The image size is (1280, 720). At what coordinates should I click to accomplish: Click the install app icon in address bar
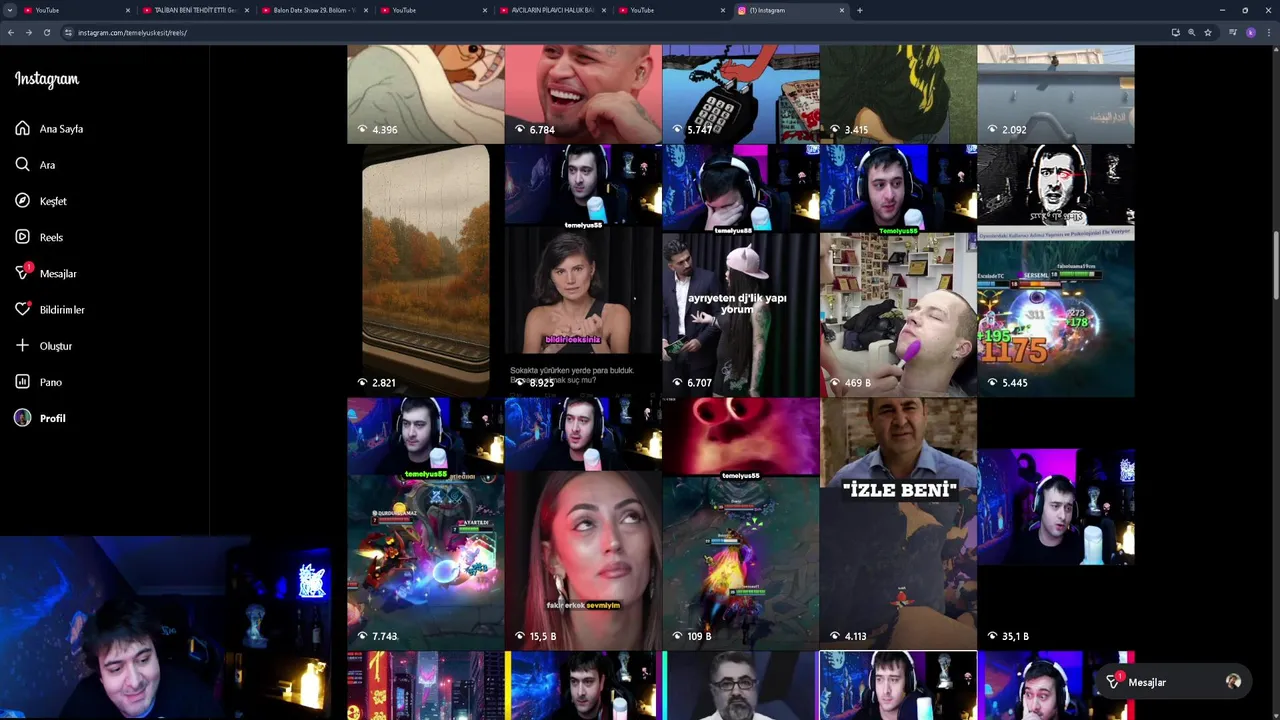pyautogui.click(x=1175, y=32)
